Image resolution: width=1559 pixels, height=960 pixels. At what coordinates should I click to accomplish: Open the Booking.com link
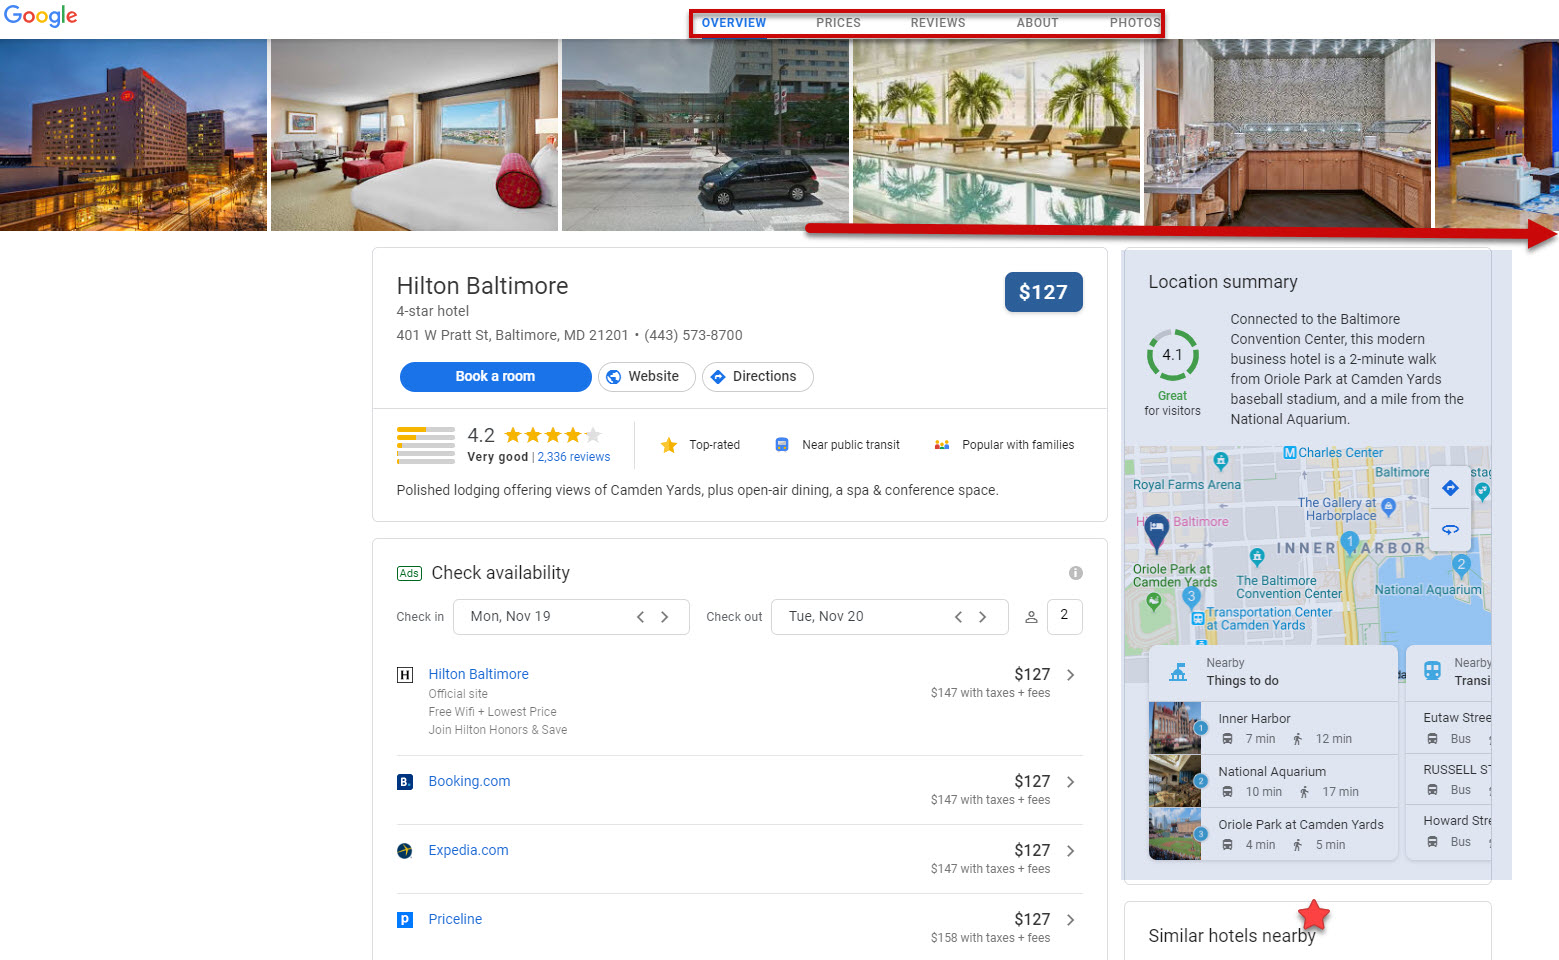(x=469, y=782)
